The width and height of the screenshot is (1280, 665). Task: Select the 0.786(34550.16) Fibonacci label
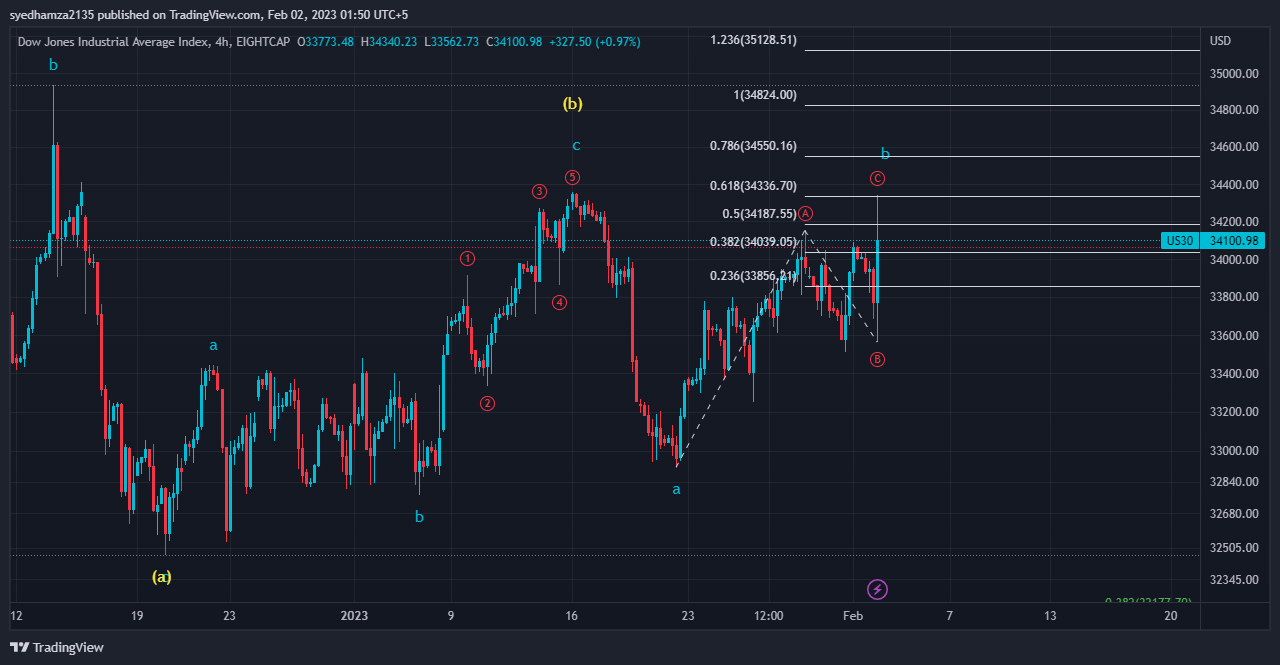coord(753,146)
